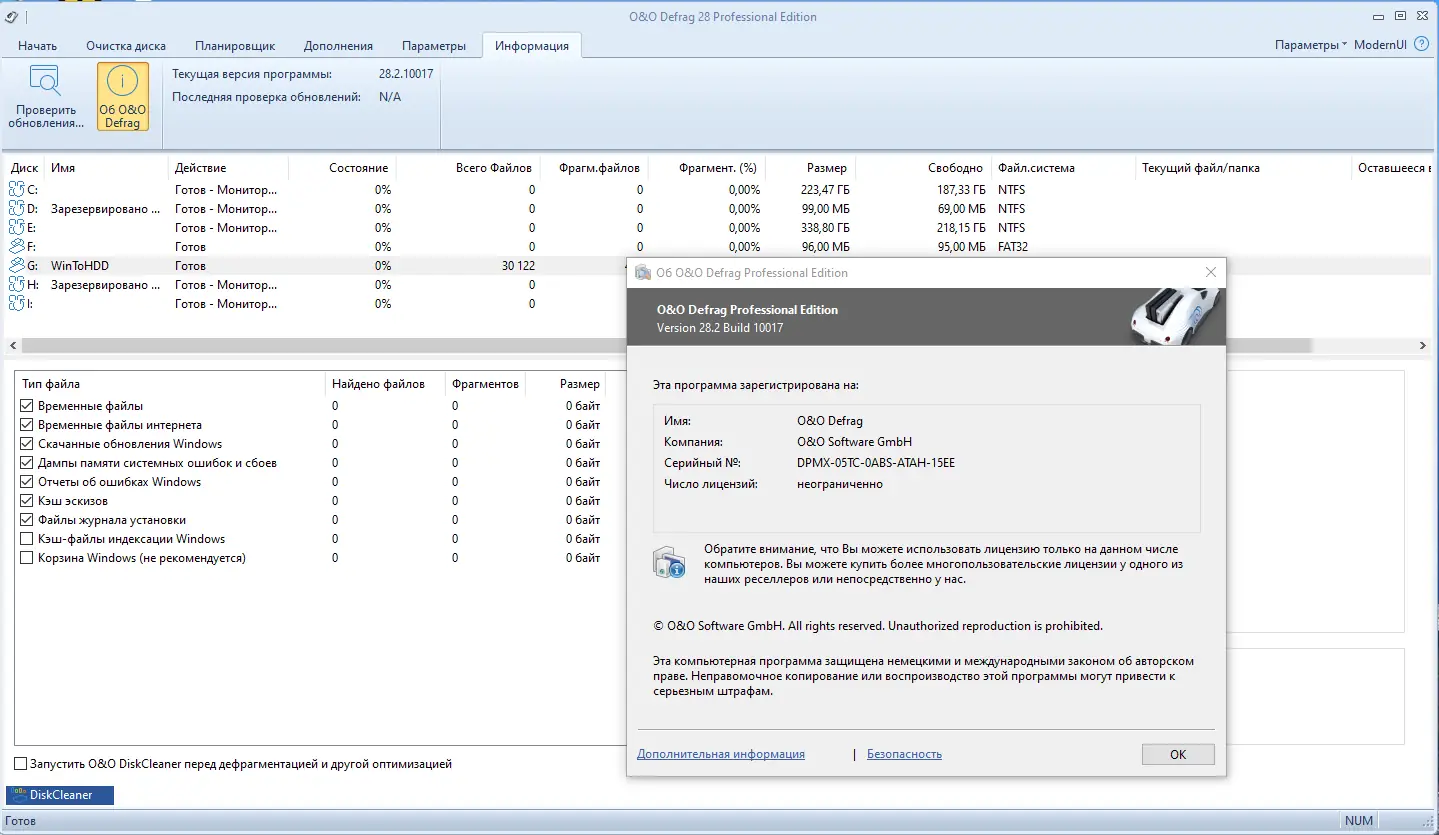Click the About O&O Defrag info icon

click(122, 82)
